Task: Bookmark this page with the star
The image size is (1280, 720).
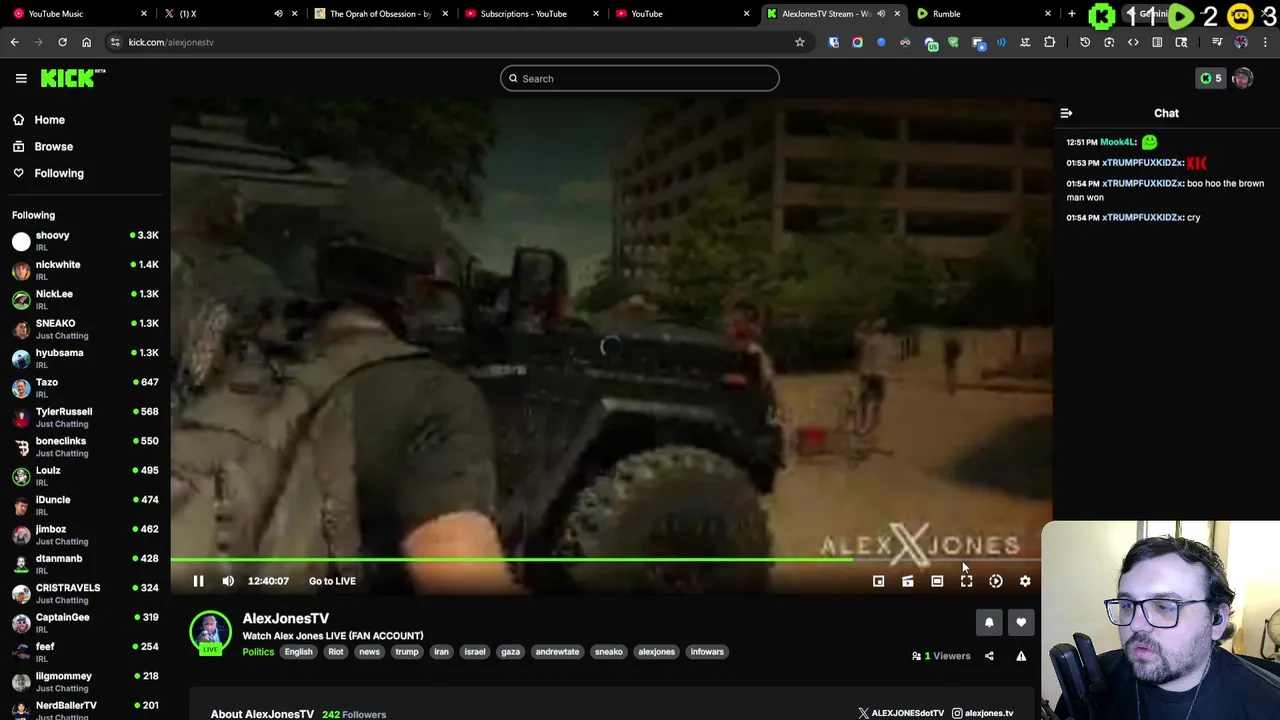Action: click(799, 42)
